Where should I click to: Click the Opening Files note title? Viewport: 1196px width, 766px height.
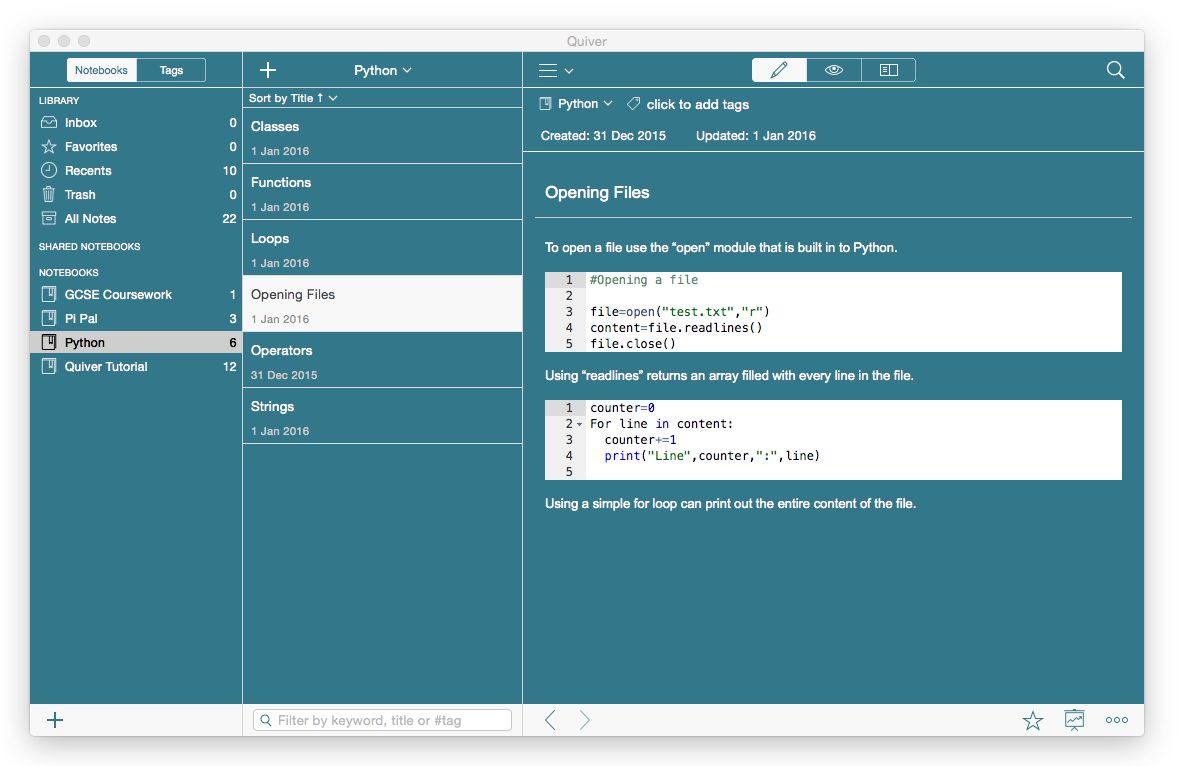pyautogui.click(x=597, y=192)
